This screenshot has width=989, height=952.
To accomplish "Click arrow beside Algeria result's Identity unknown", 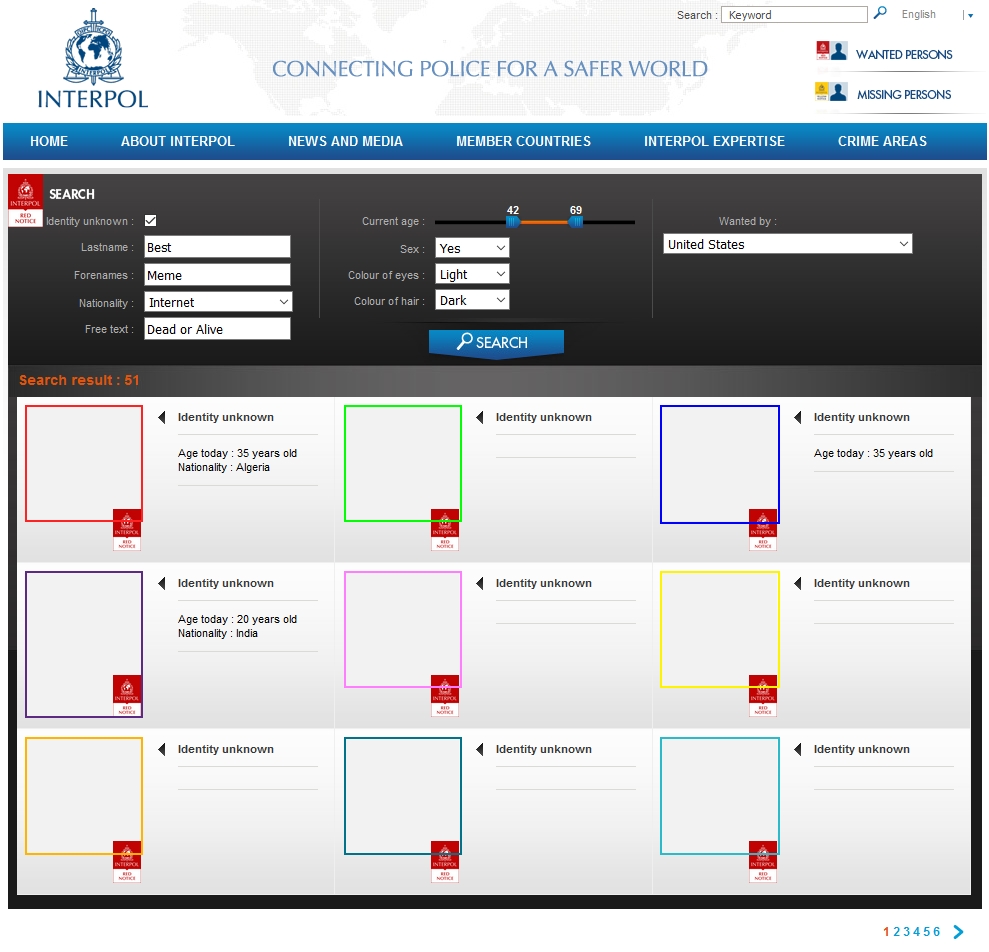I will pyautogui.click(x=162, y=417).
